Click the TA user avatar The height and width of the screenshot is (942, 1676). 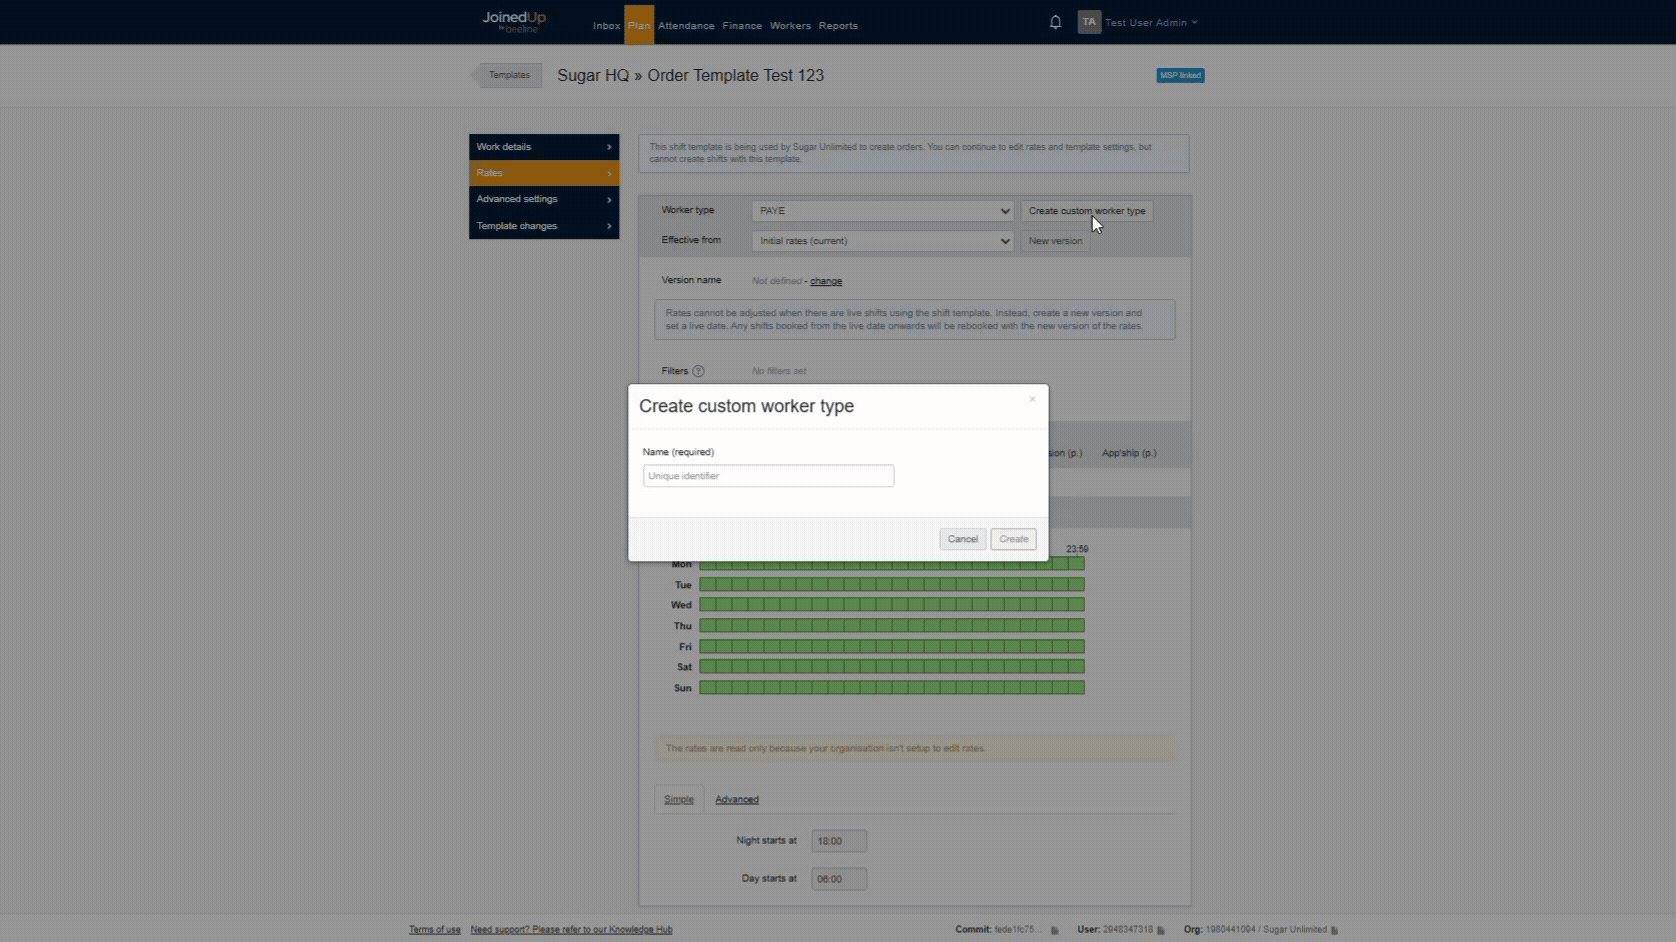point(1089,22)
